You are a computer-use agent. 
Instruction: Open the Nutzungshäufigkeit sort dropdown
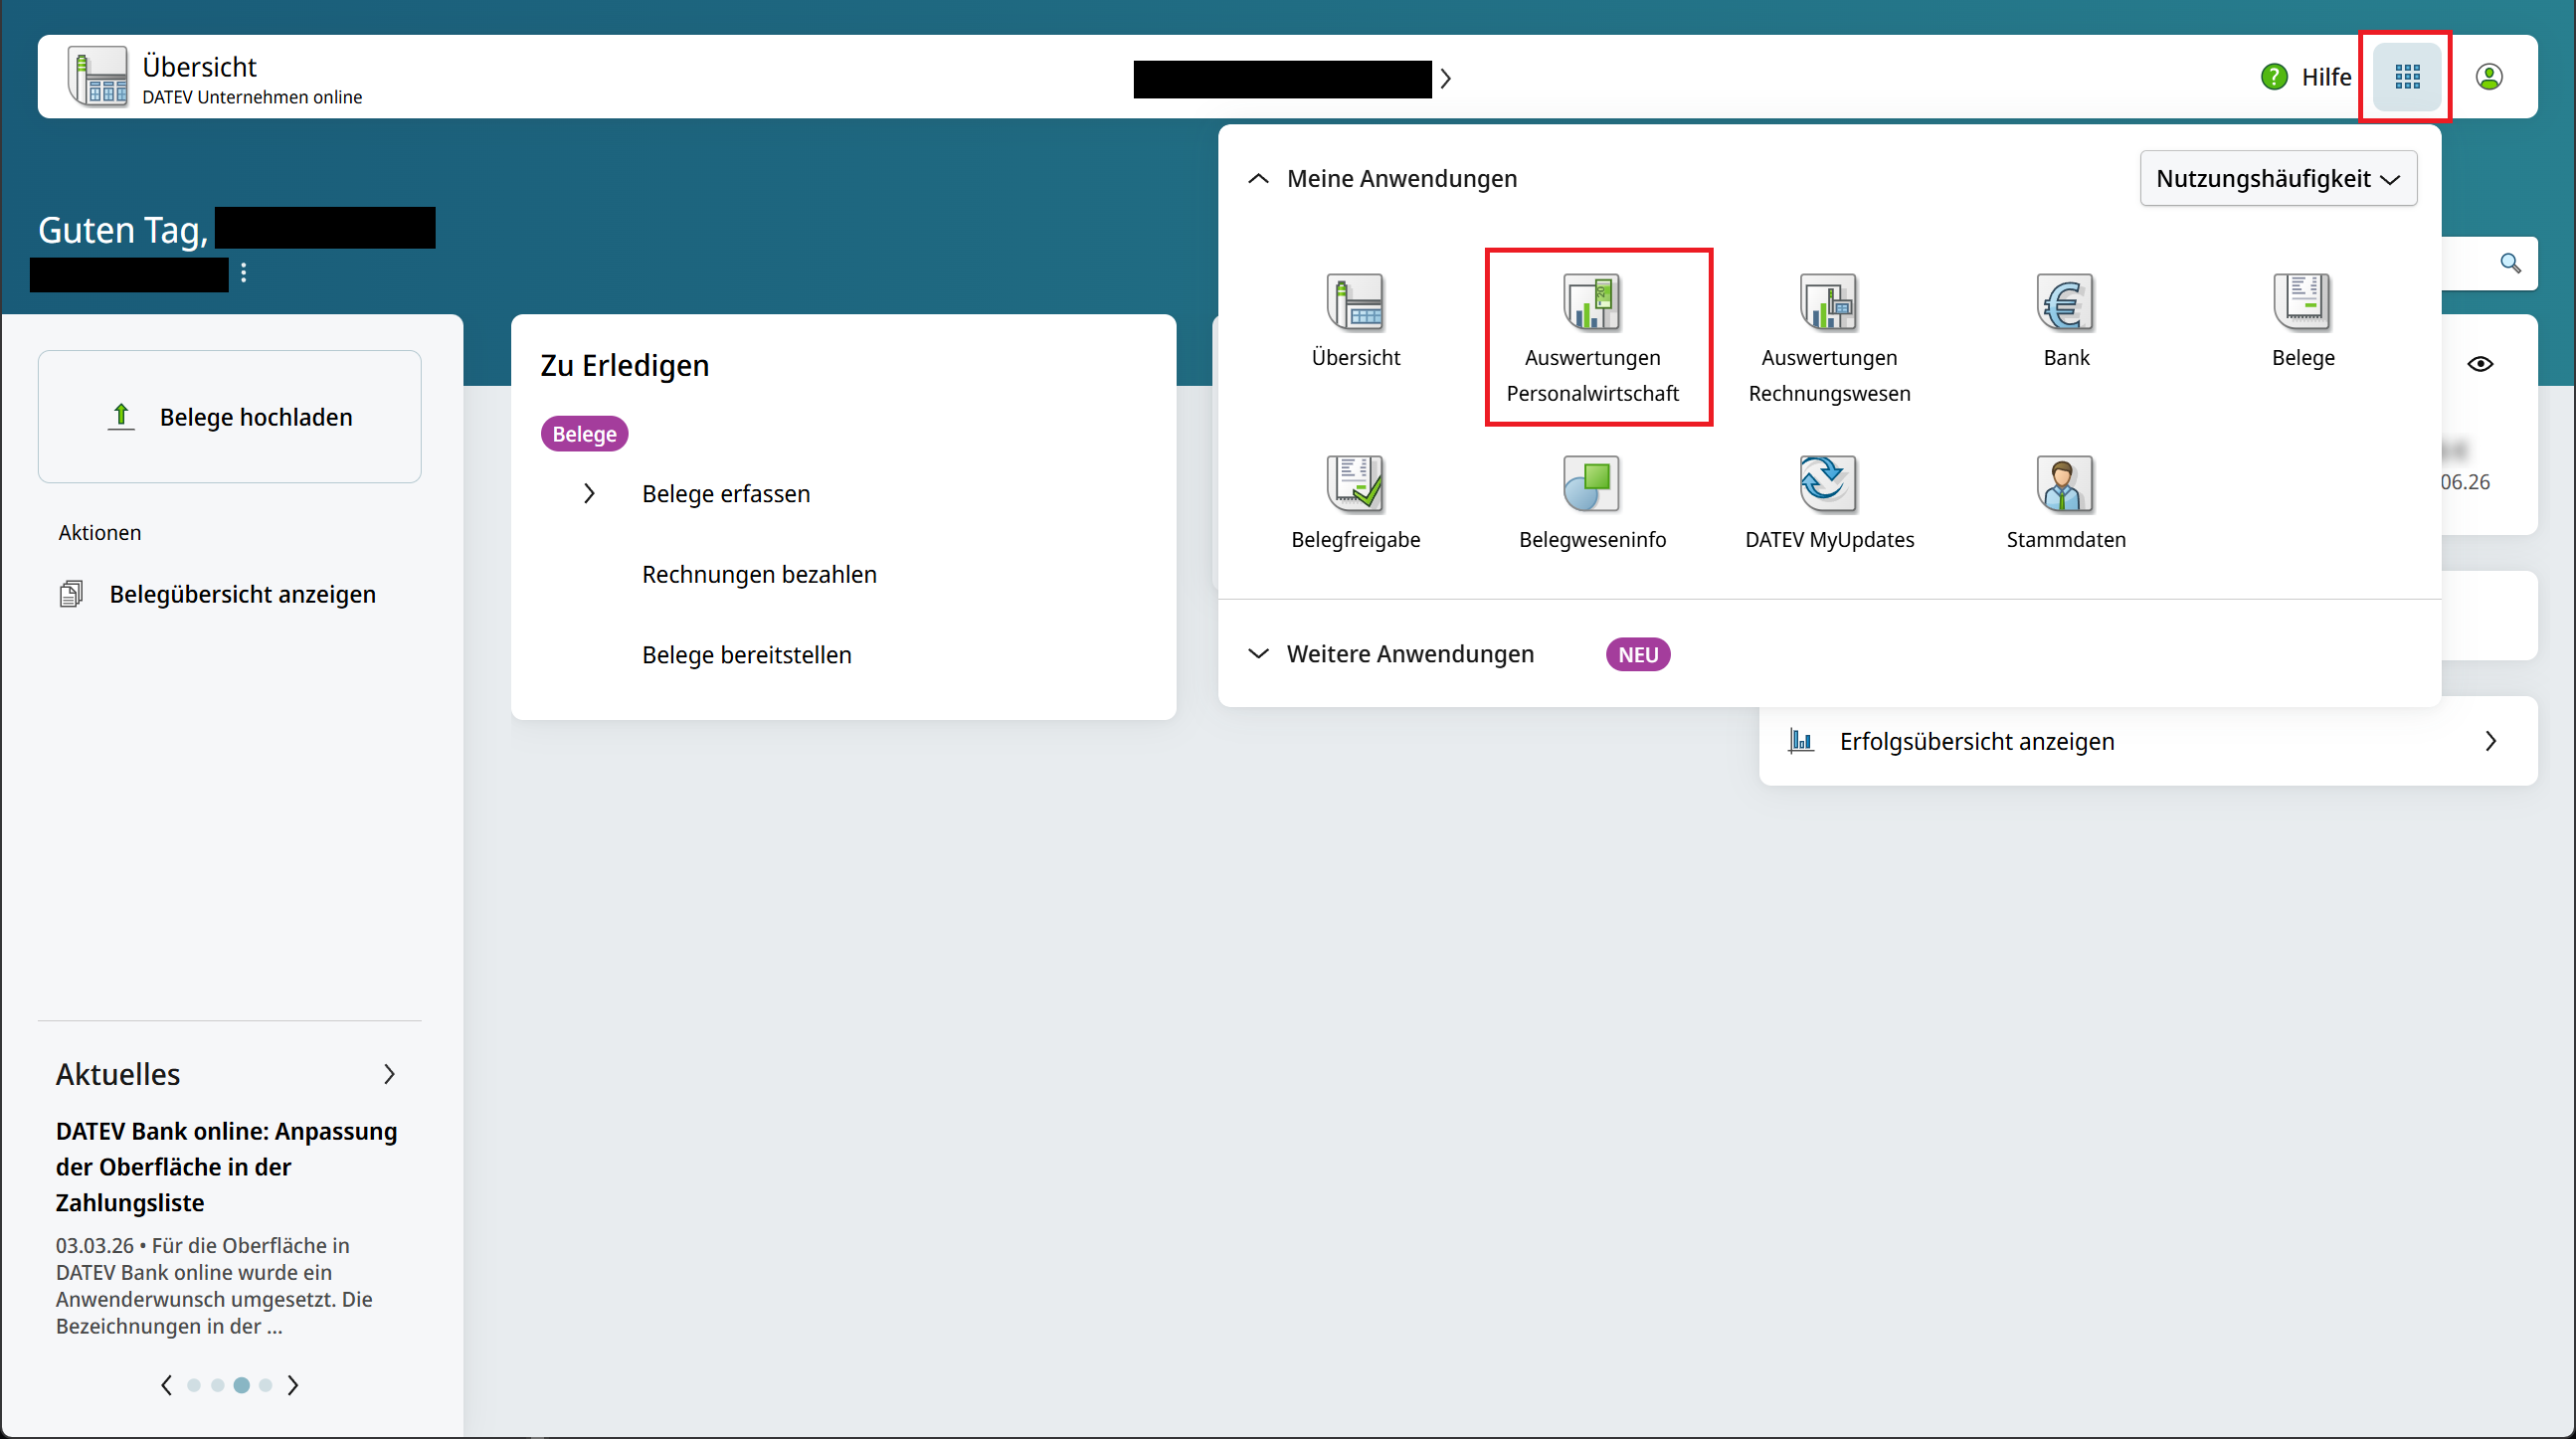[2278, 178]
